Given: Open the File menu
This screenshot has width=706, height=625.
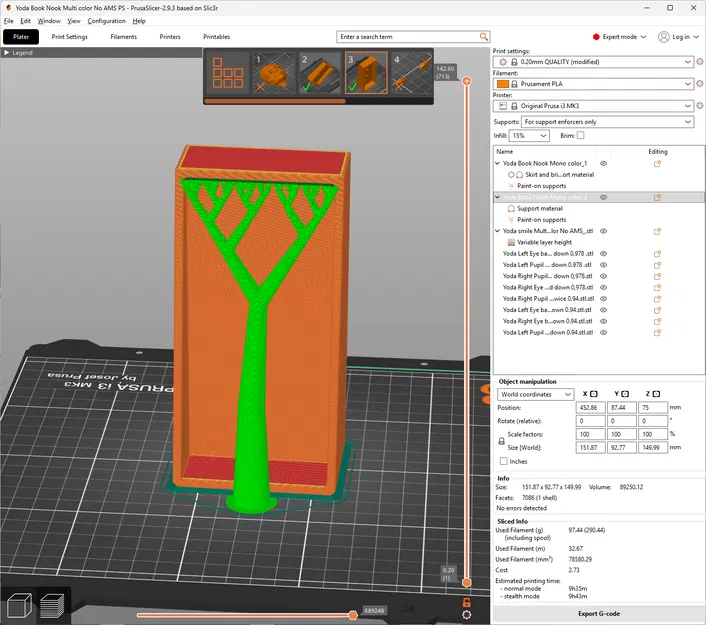Looking at the screenshot, I should pyautogui.click(x=9, y=21).
